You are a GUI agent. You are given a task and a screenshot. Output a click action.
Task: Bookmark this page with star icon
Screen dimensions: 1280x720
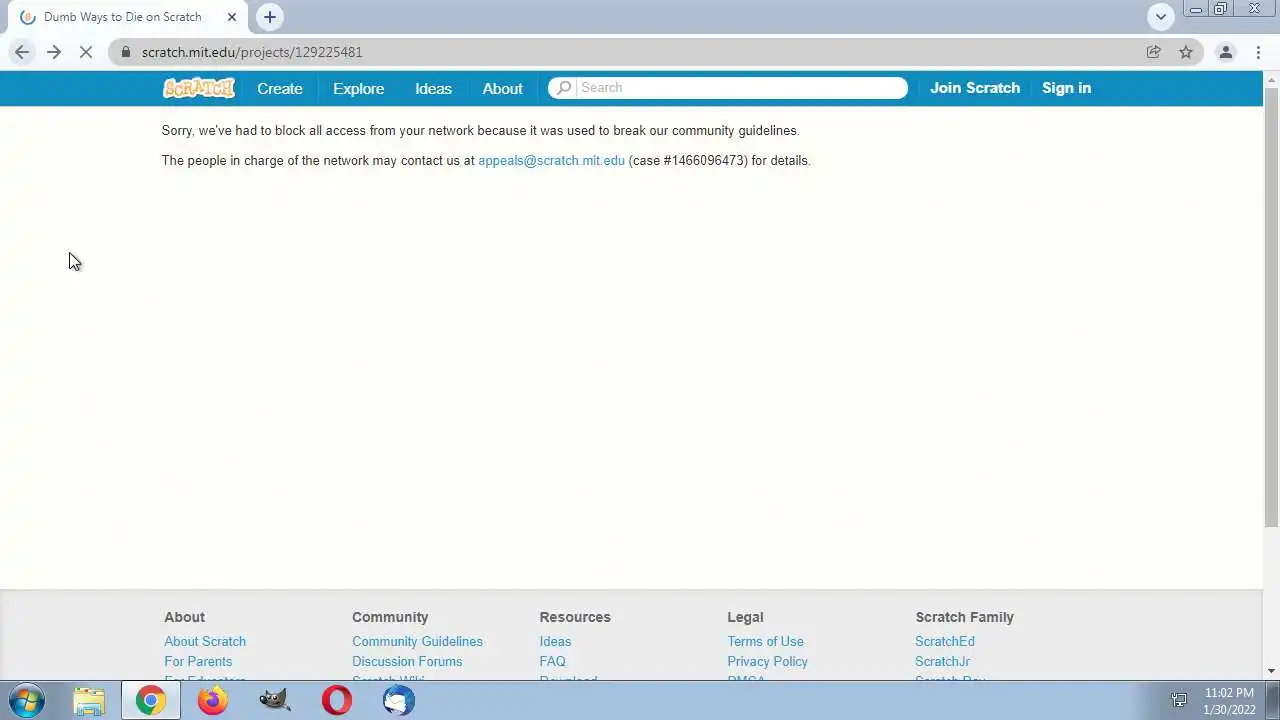coord(1186,52)
